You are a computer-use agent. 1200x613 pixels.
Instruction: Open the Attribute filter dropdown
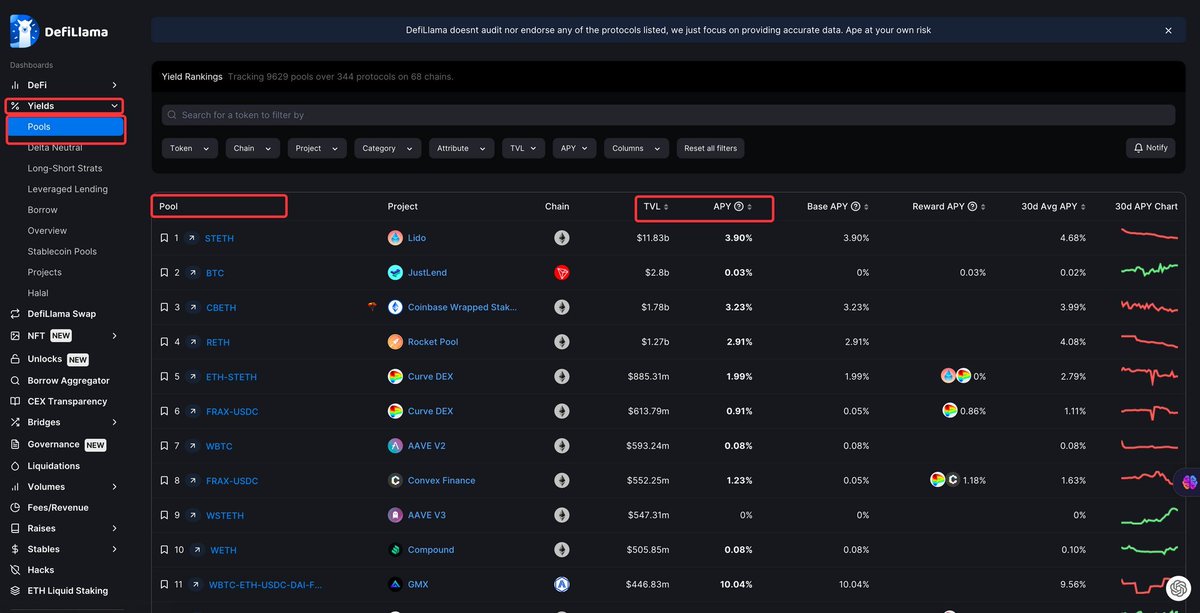click(462, 148)
